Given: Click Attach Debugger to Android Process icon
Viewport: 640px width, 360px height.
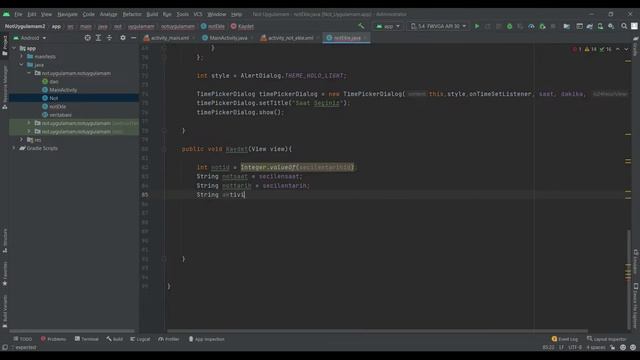Looking at the screenshot, I should (x=542, y=26).
